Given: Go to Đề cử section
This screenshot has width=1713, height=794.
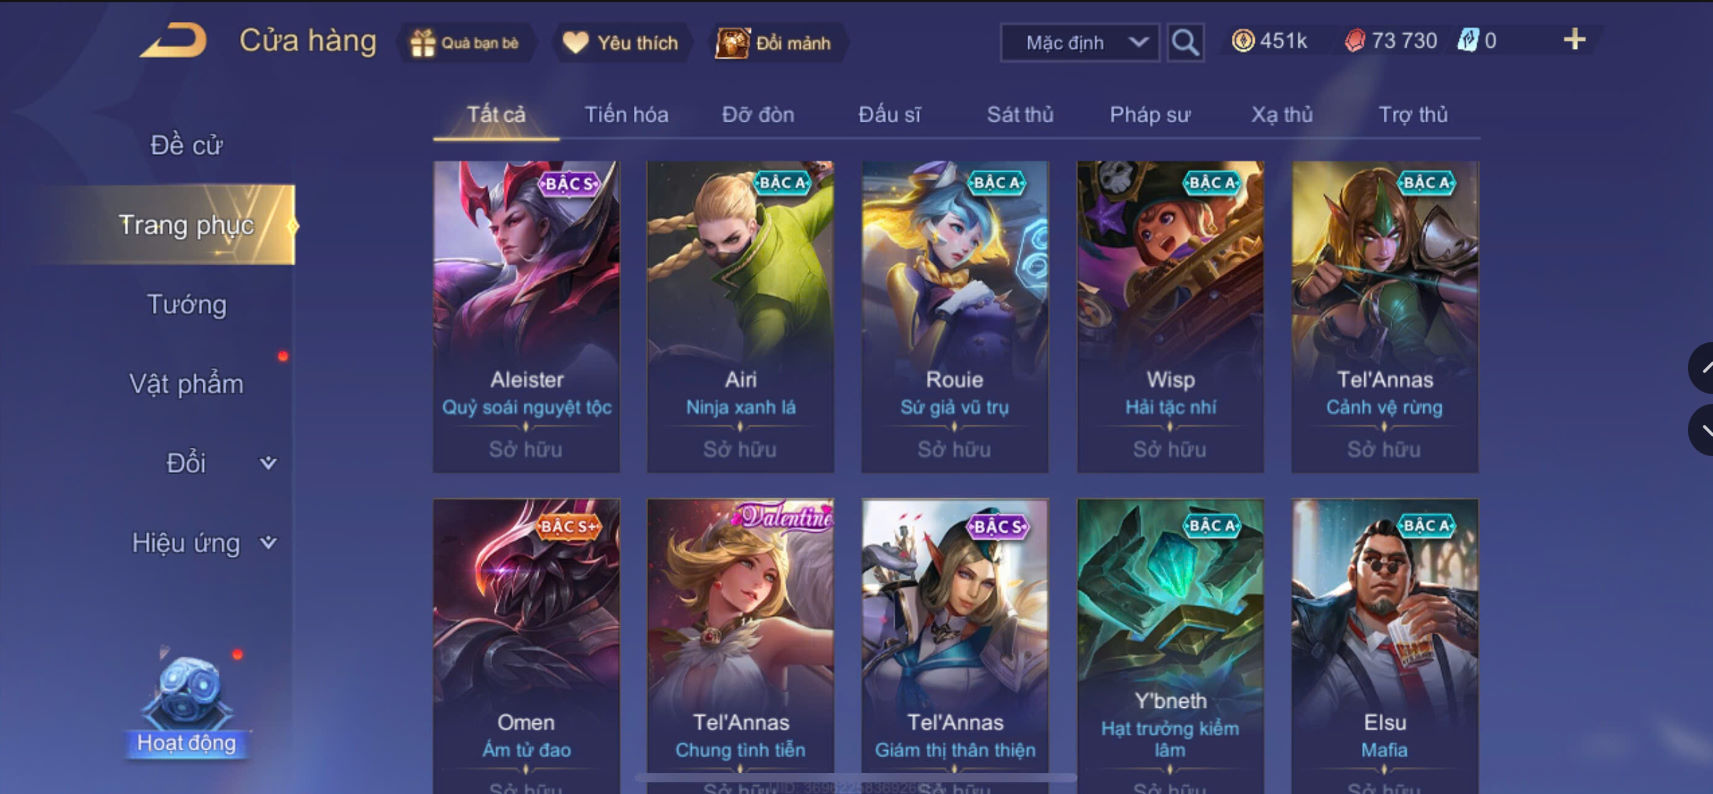Looking at the screenshot, I should tap(187, 145).
